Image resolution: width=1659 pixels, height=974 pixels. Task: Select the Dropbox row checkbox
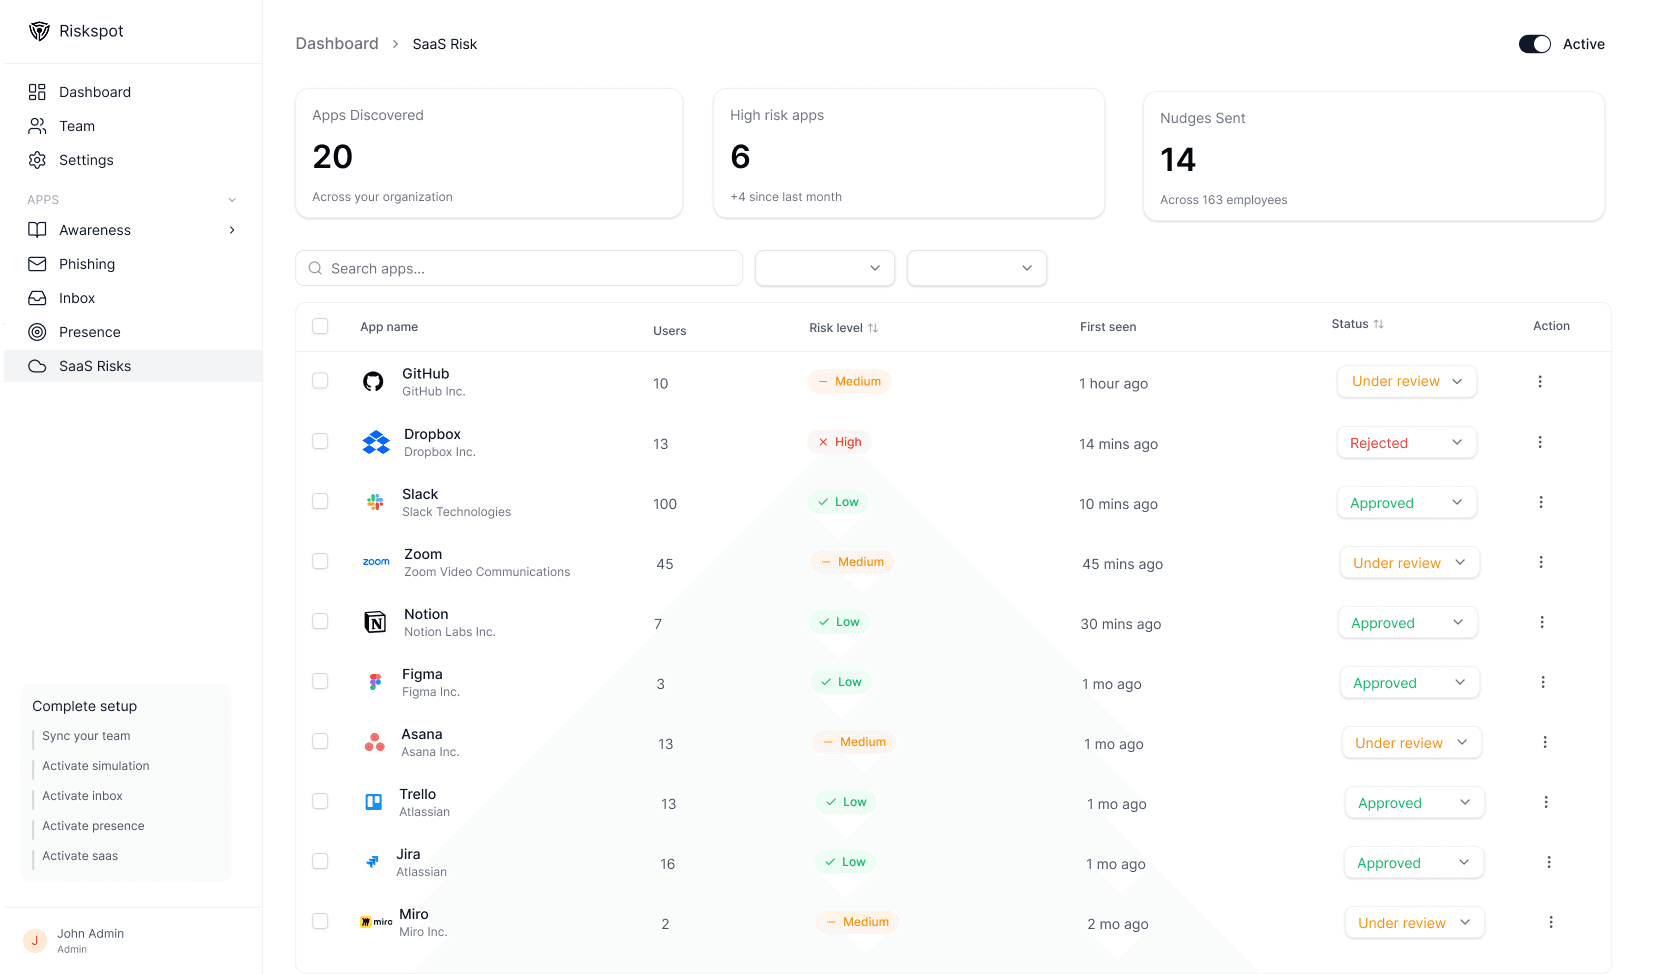(320, 441)
